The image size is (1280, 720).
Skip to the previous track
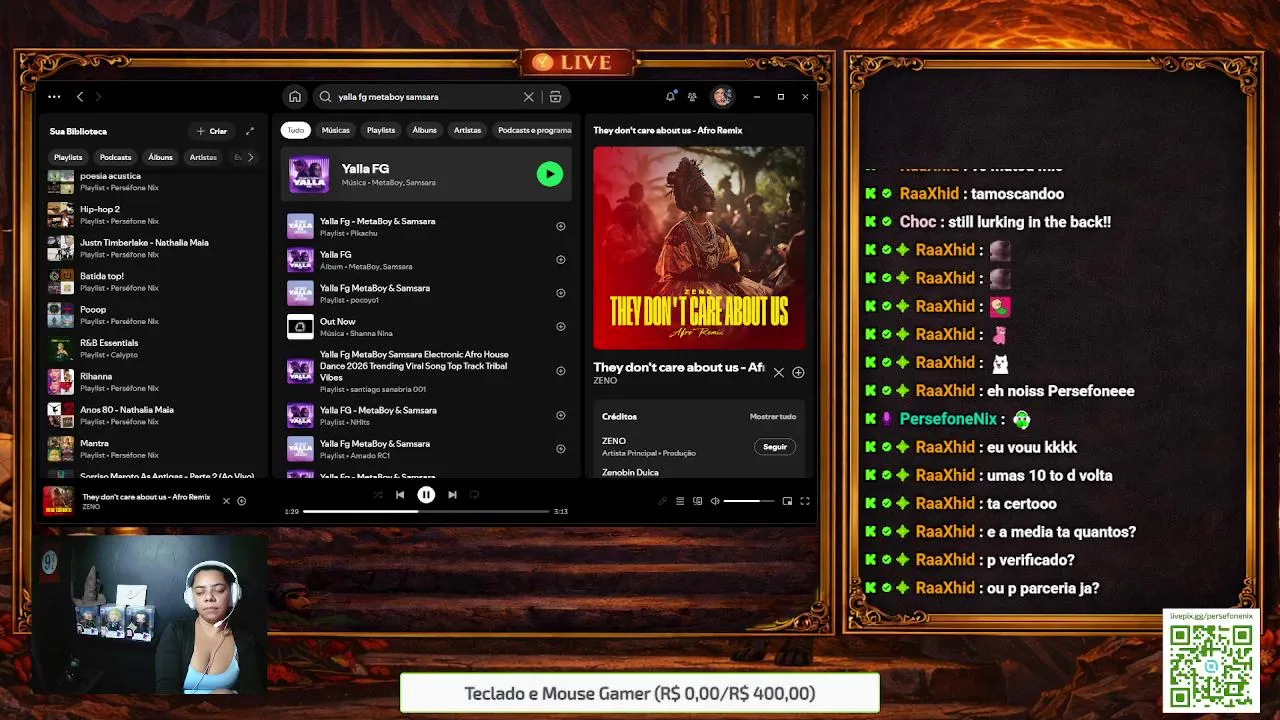(400, 494)
